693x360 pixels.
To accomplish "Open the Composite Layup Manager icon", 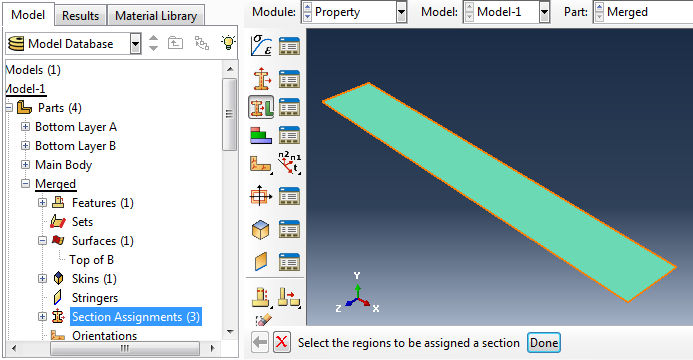I will pos(289,135).
